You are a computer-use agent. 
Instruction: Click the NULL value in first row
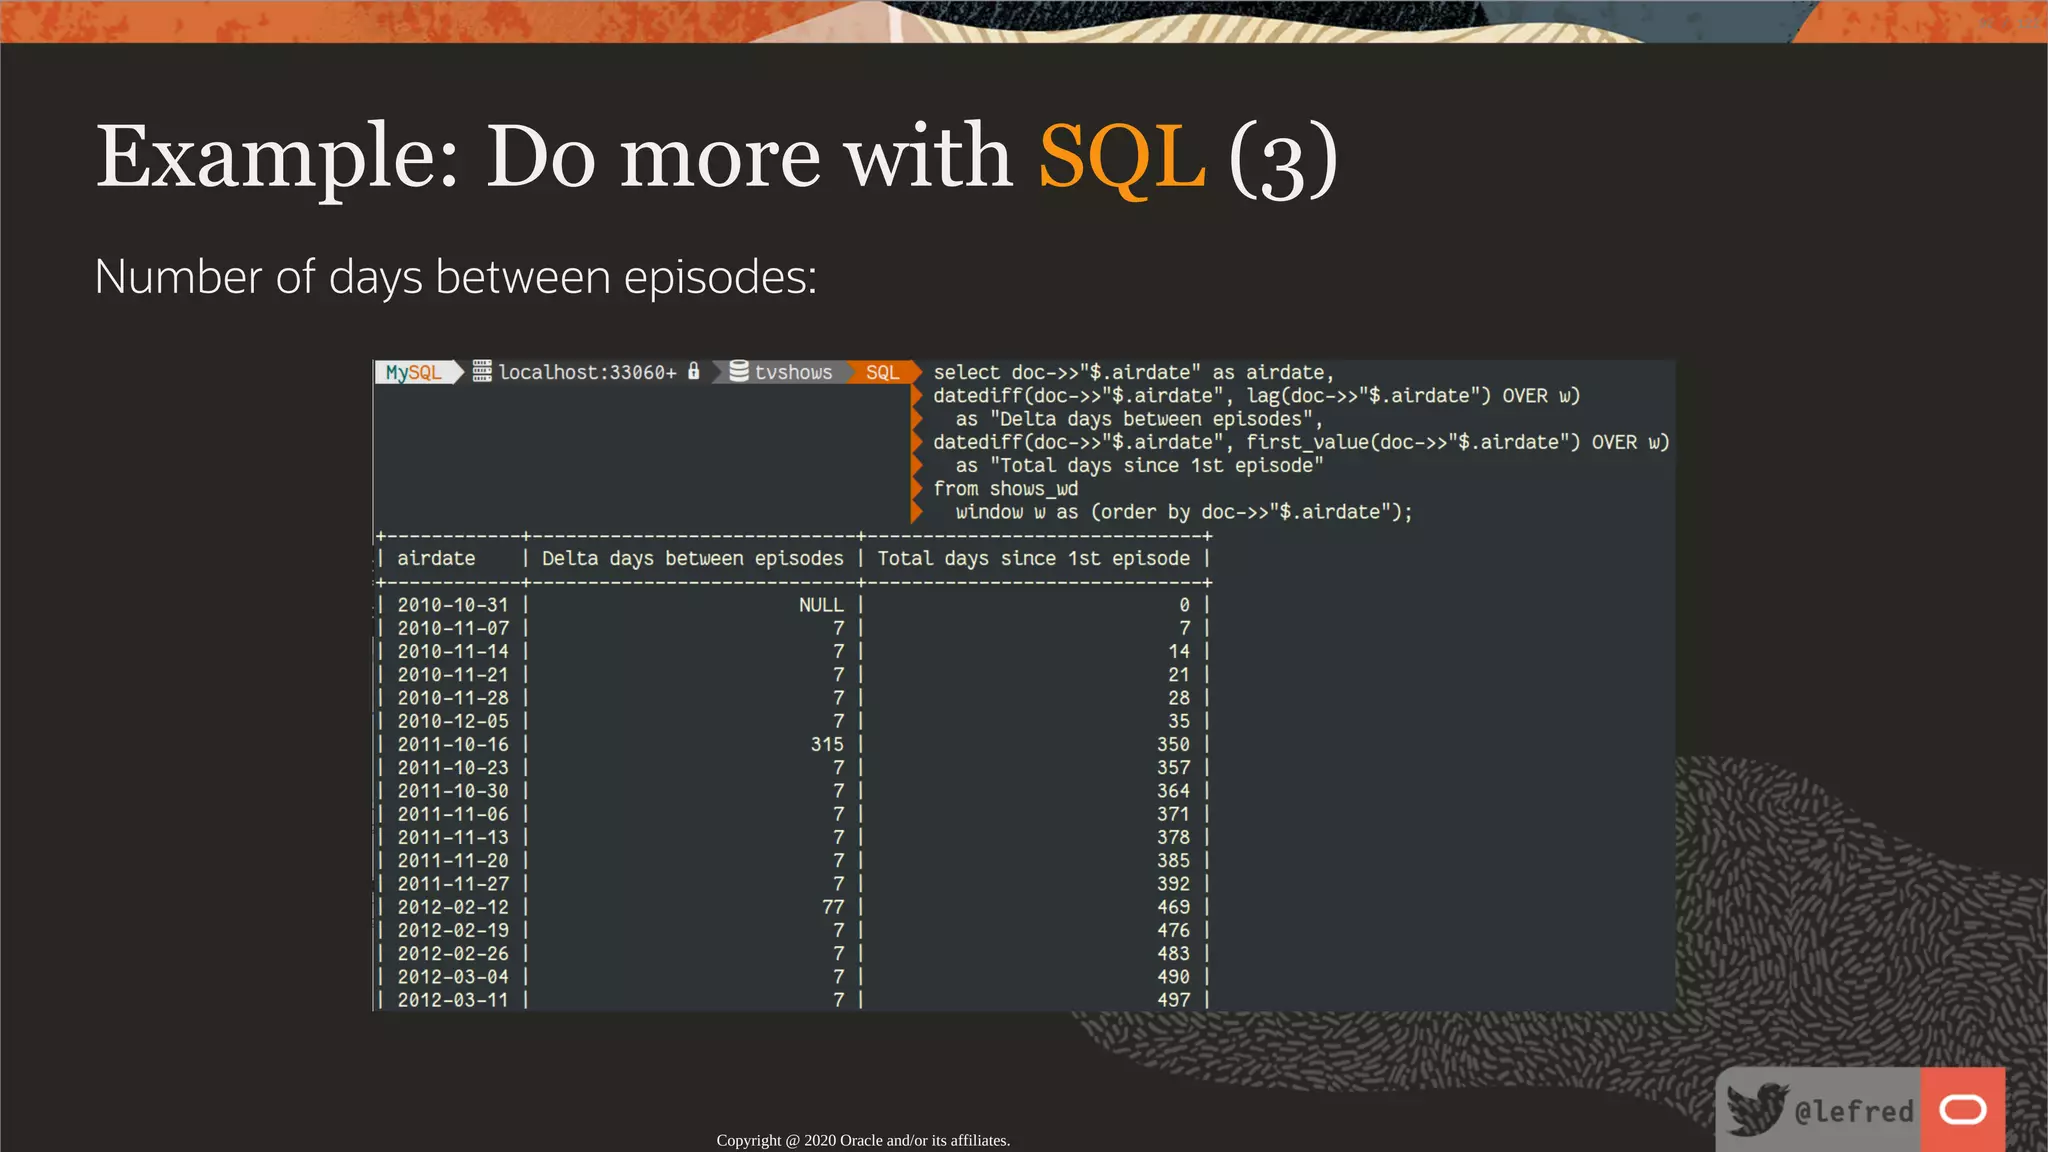pyautogui.click(x=821, y=605)
